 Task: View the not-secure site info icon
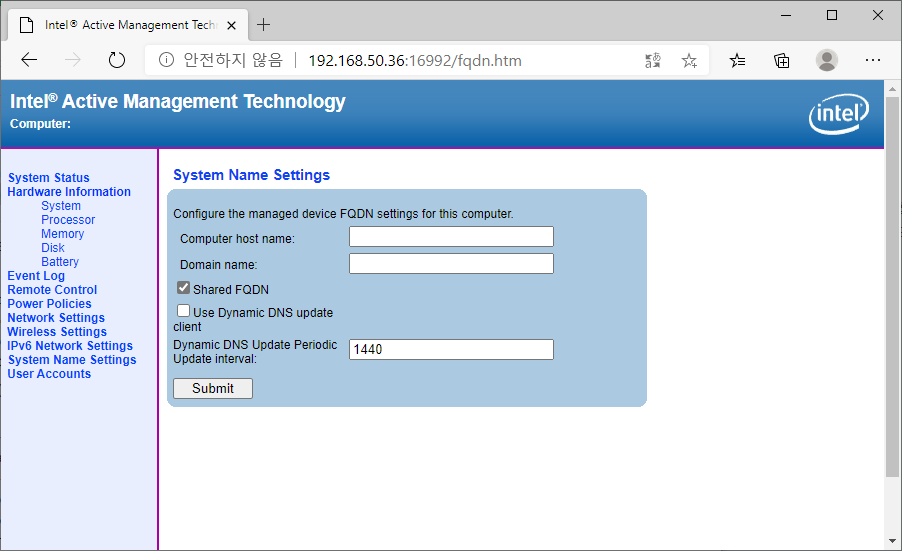click(166, 60)
